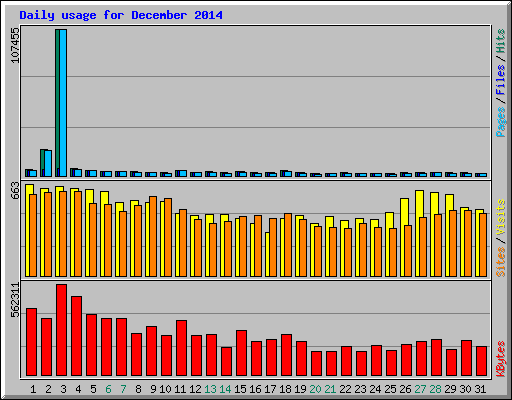
Task: Click x-axis day label 18
Action: point(285,389)
